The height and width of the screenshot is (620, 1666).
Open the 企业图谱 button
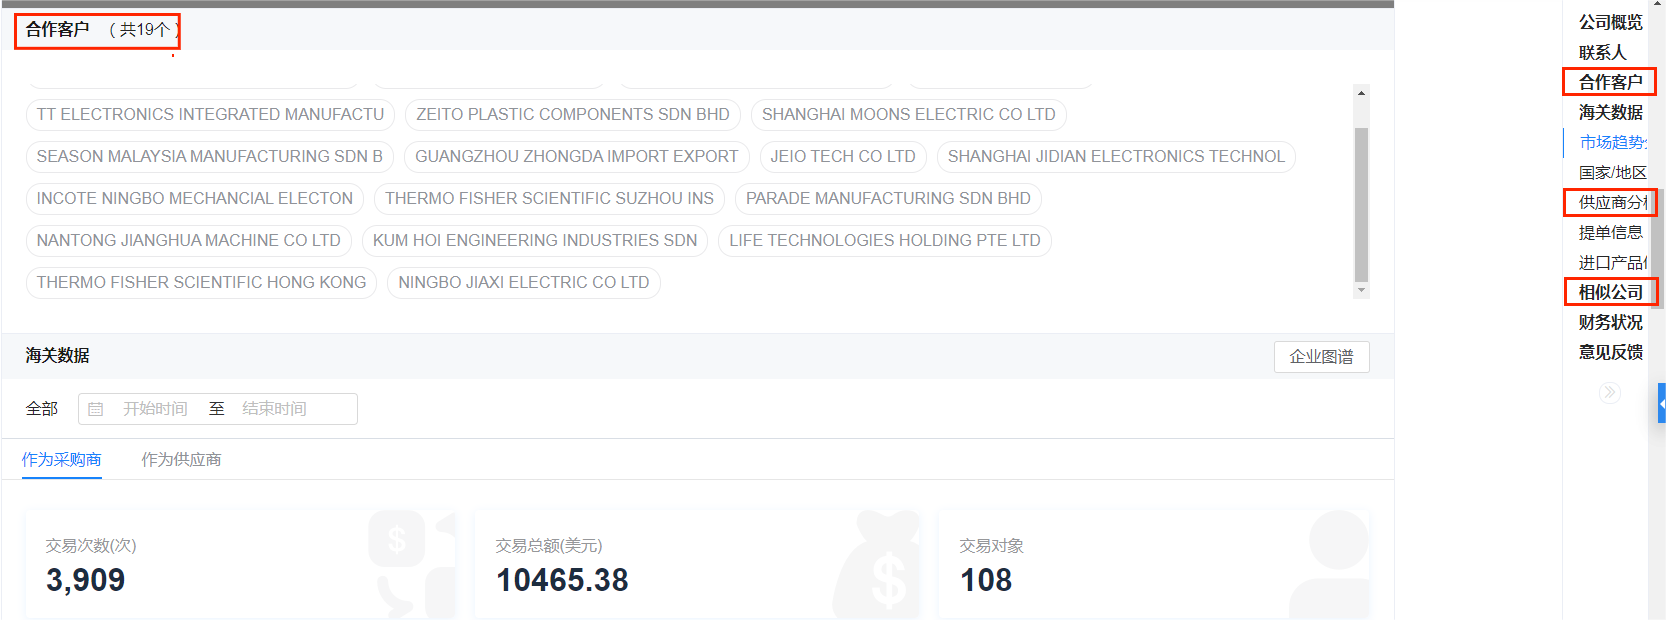point(1321,357)
